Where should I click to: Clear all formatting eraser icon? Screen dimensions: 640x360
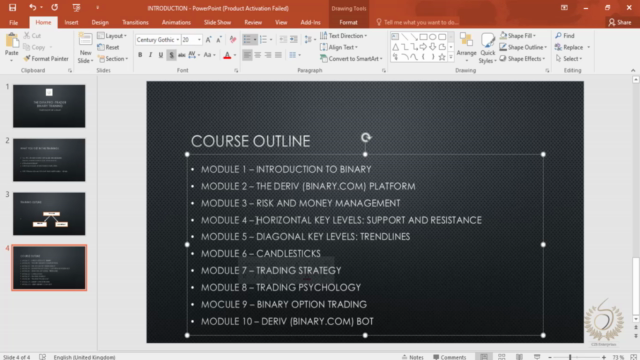233,40
